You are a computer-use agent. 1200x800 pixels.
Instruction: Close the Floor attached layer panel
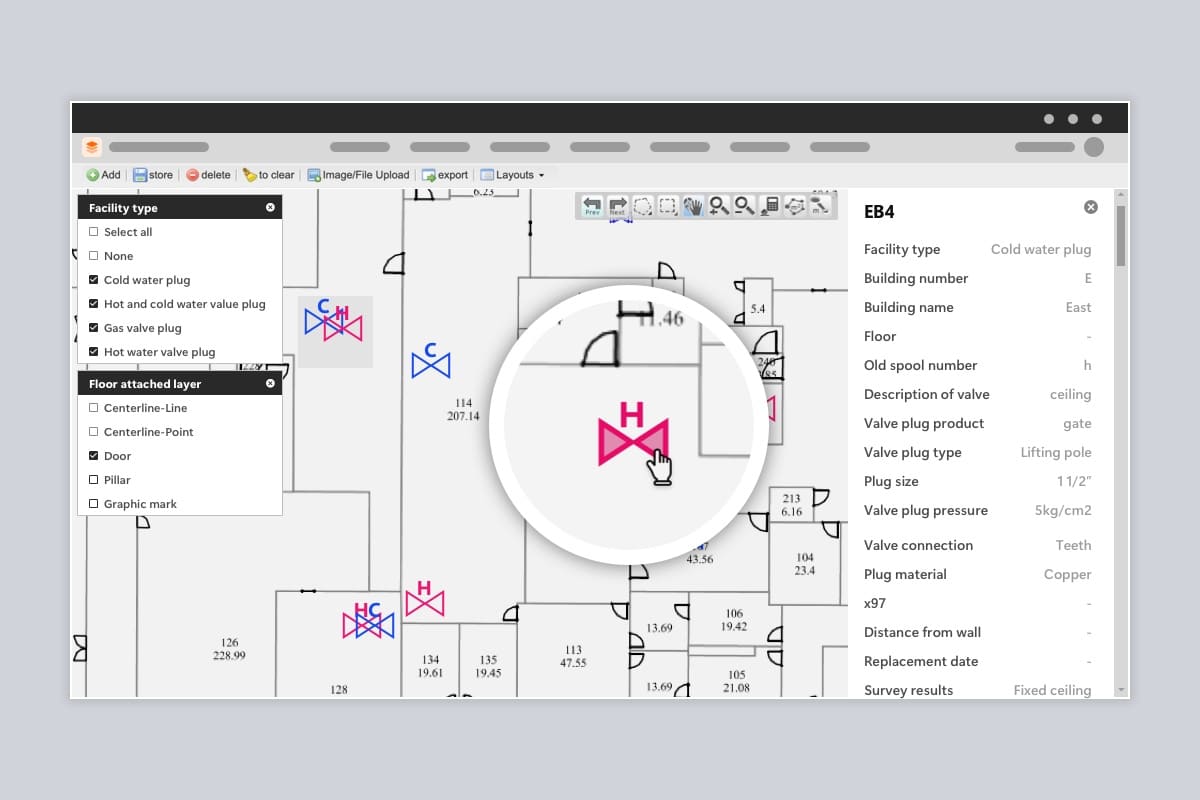pos(270,384)
